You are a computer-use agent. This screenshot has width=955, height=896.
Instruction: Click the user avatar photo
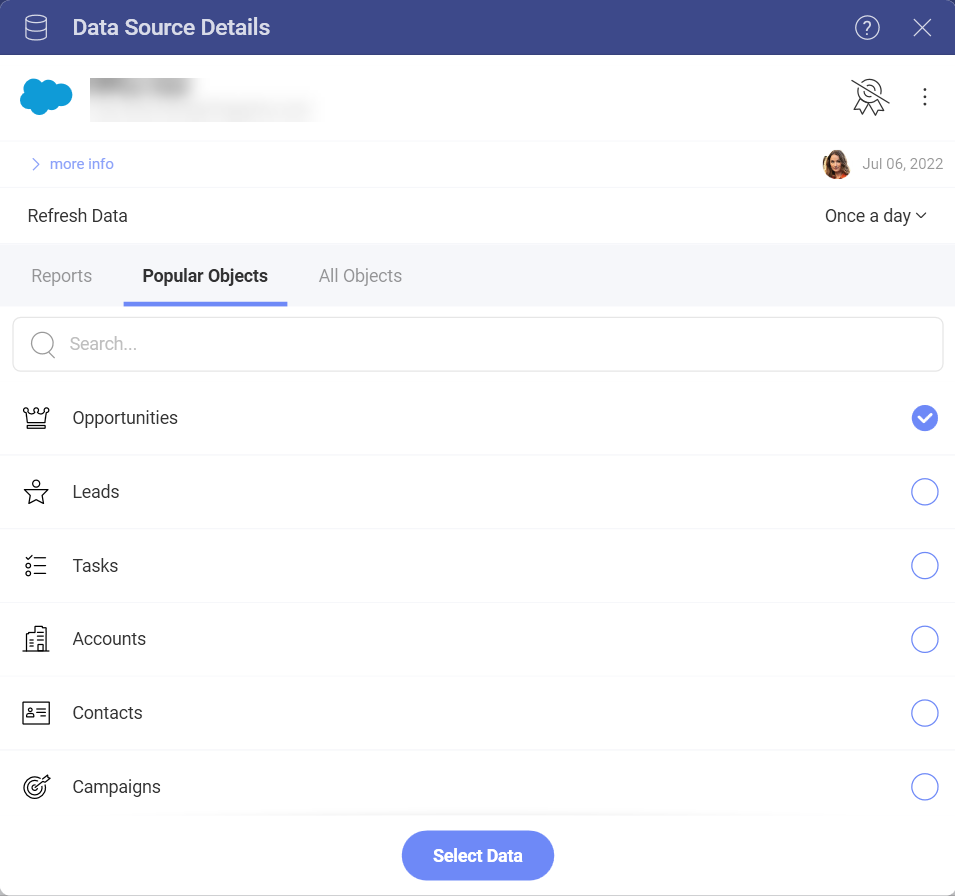[x=836, y=164]
